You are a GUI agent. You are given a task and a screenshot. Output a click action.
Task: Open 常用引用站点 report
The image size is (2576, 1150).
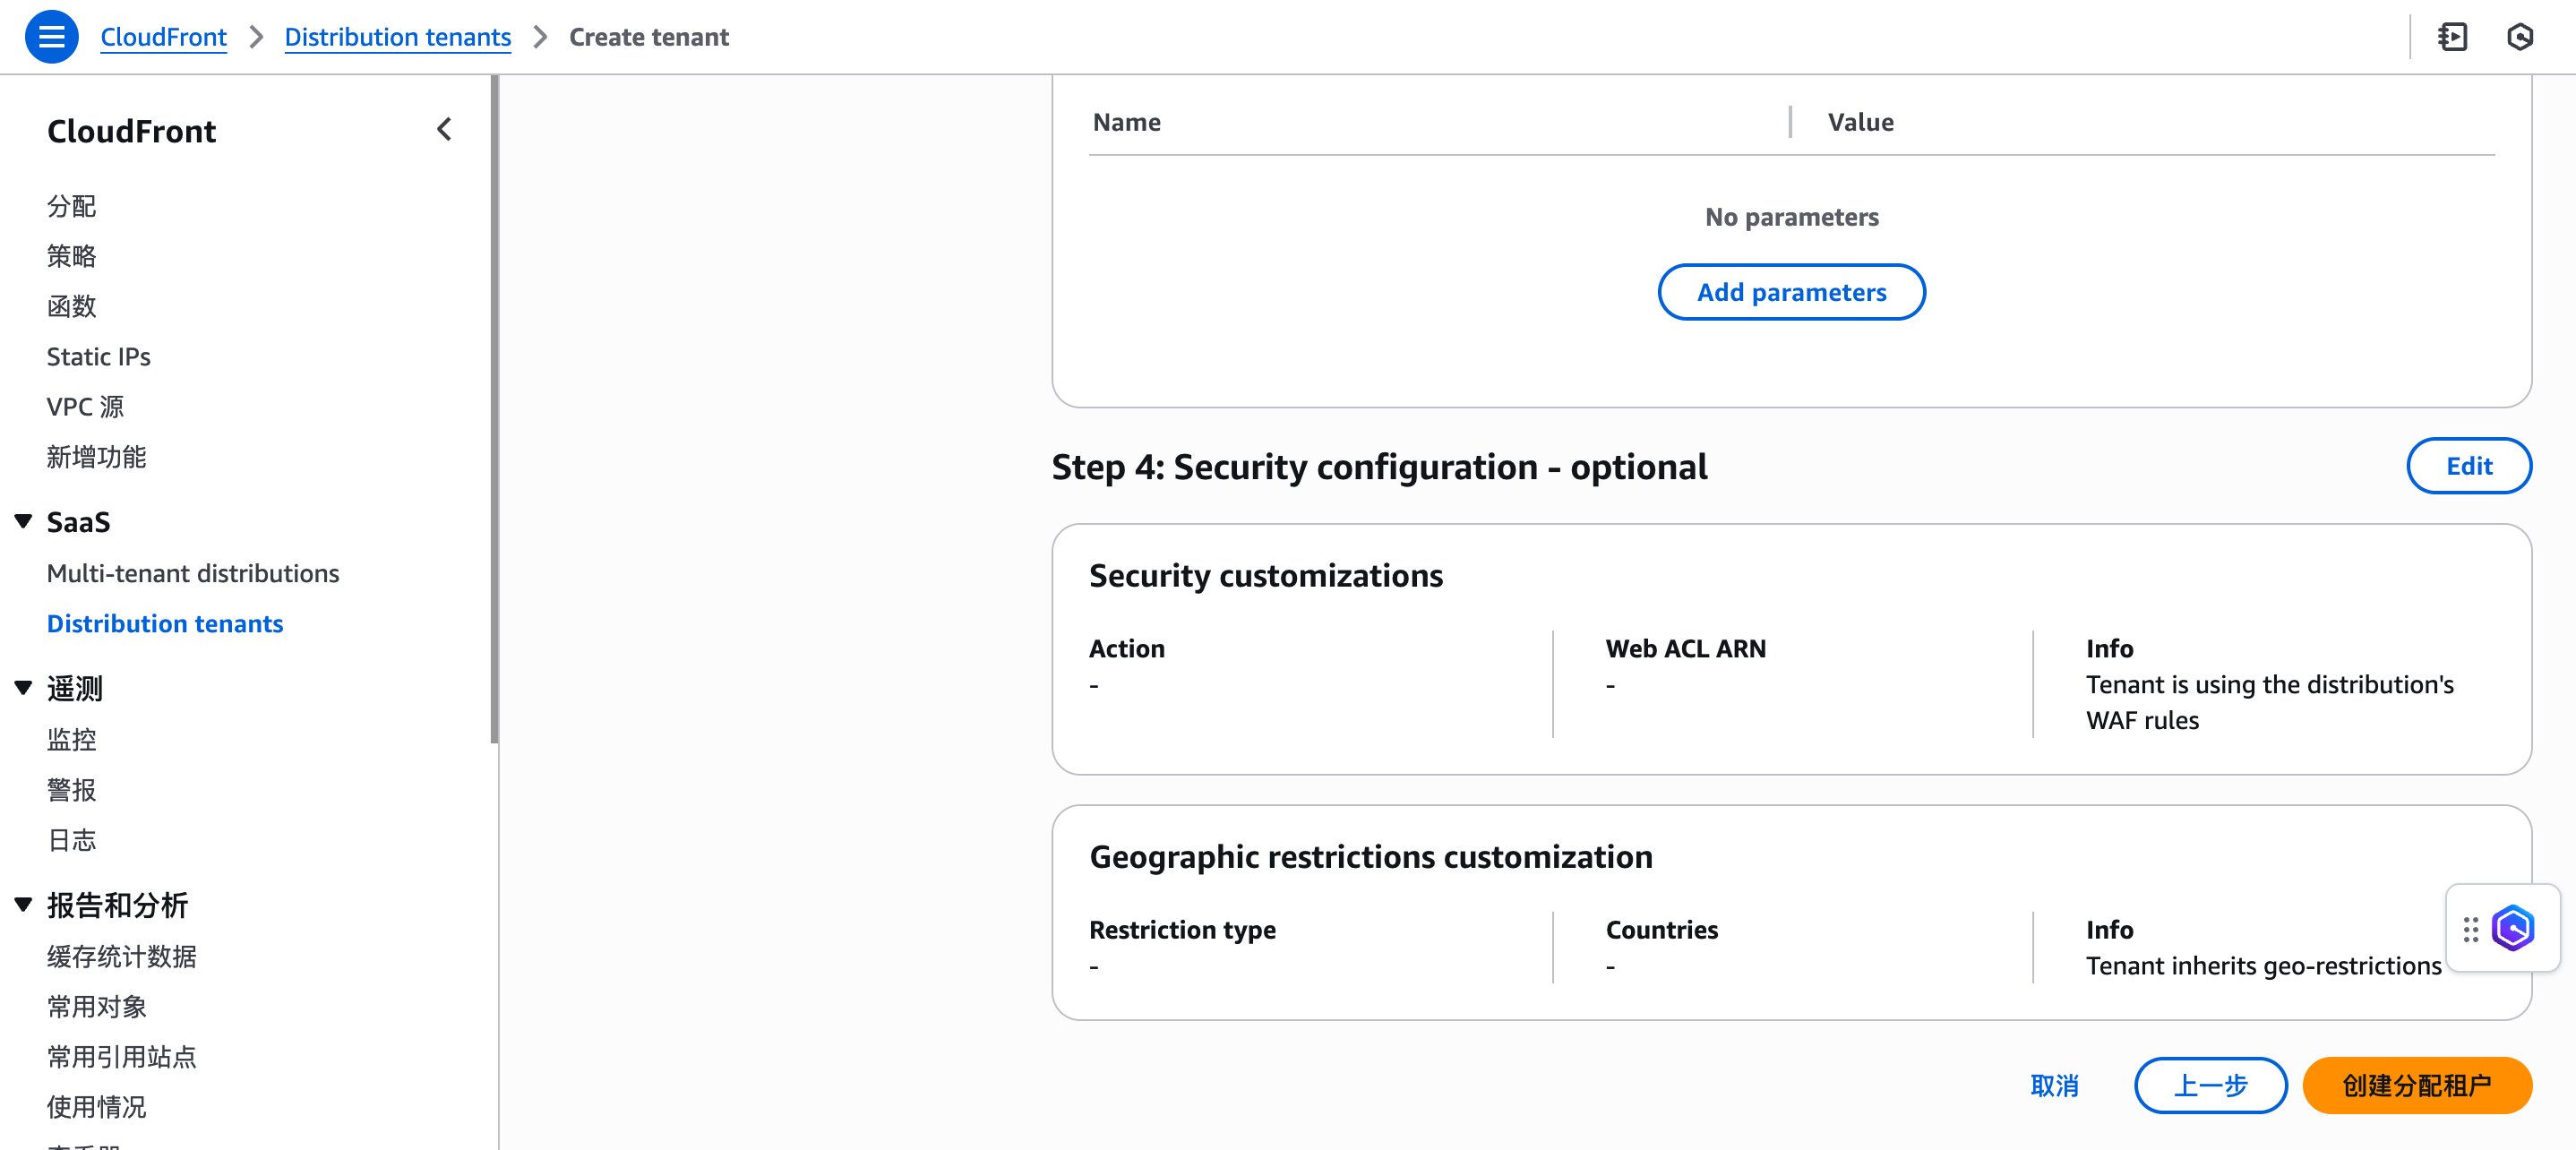click(122, 1057)
